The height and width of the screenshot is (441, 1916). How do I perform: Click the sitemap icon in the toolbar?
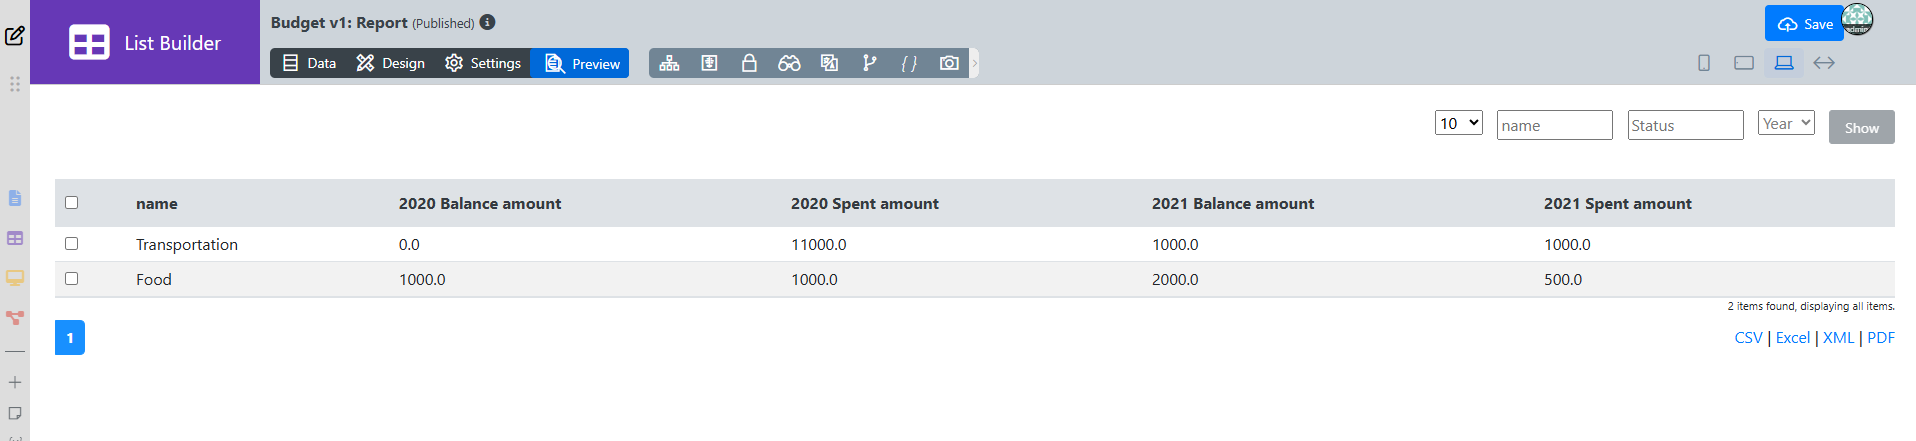669,63
